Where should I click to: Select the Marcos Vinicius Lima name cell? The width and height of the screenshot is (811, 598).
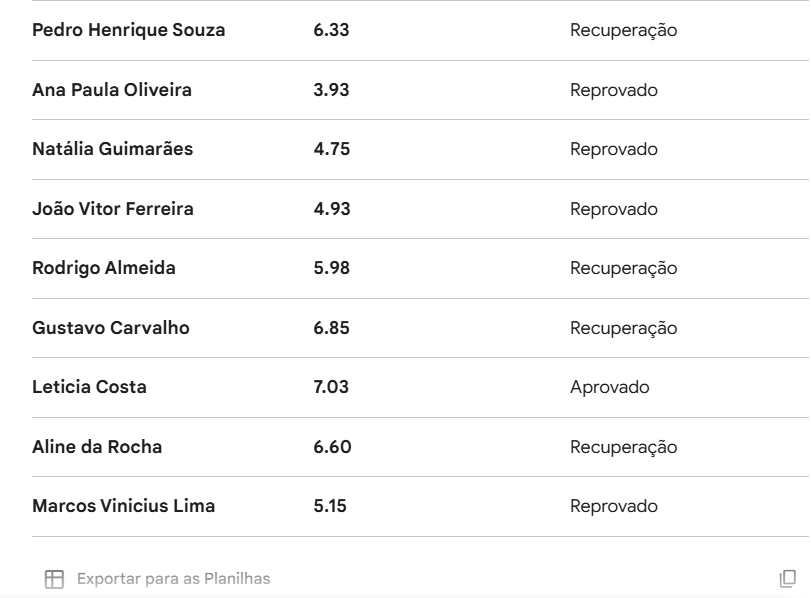(123, 506)
